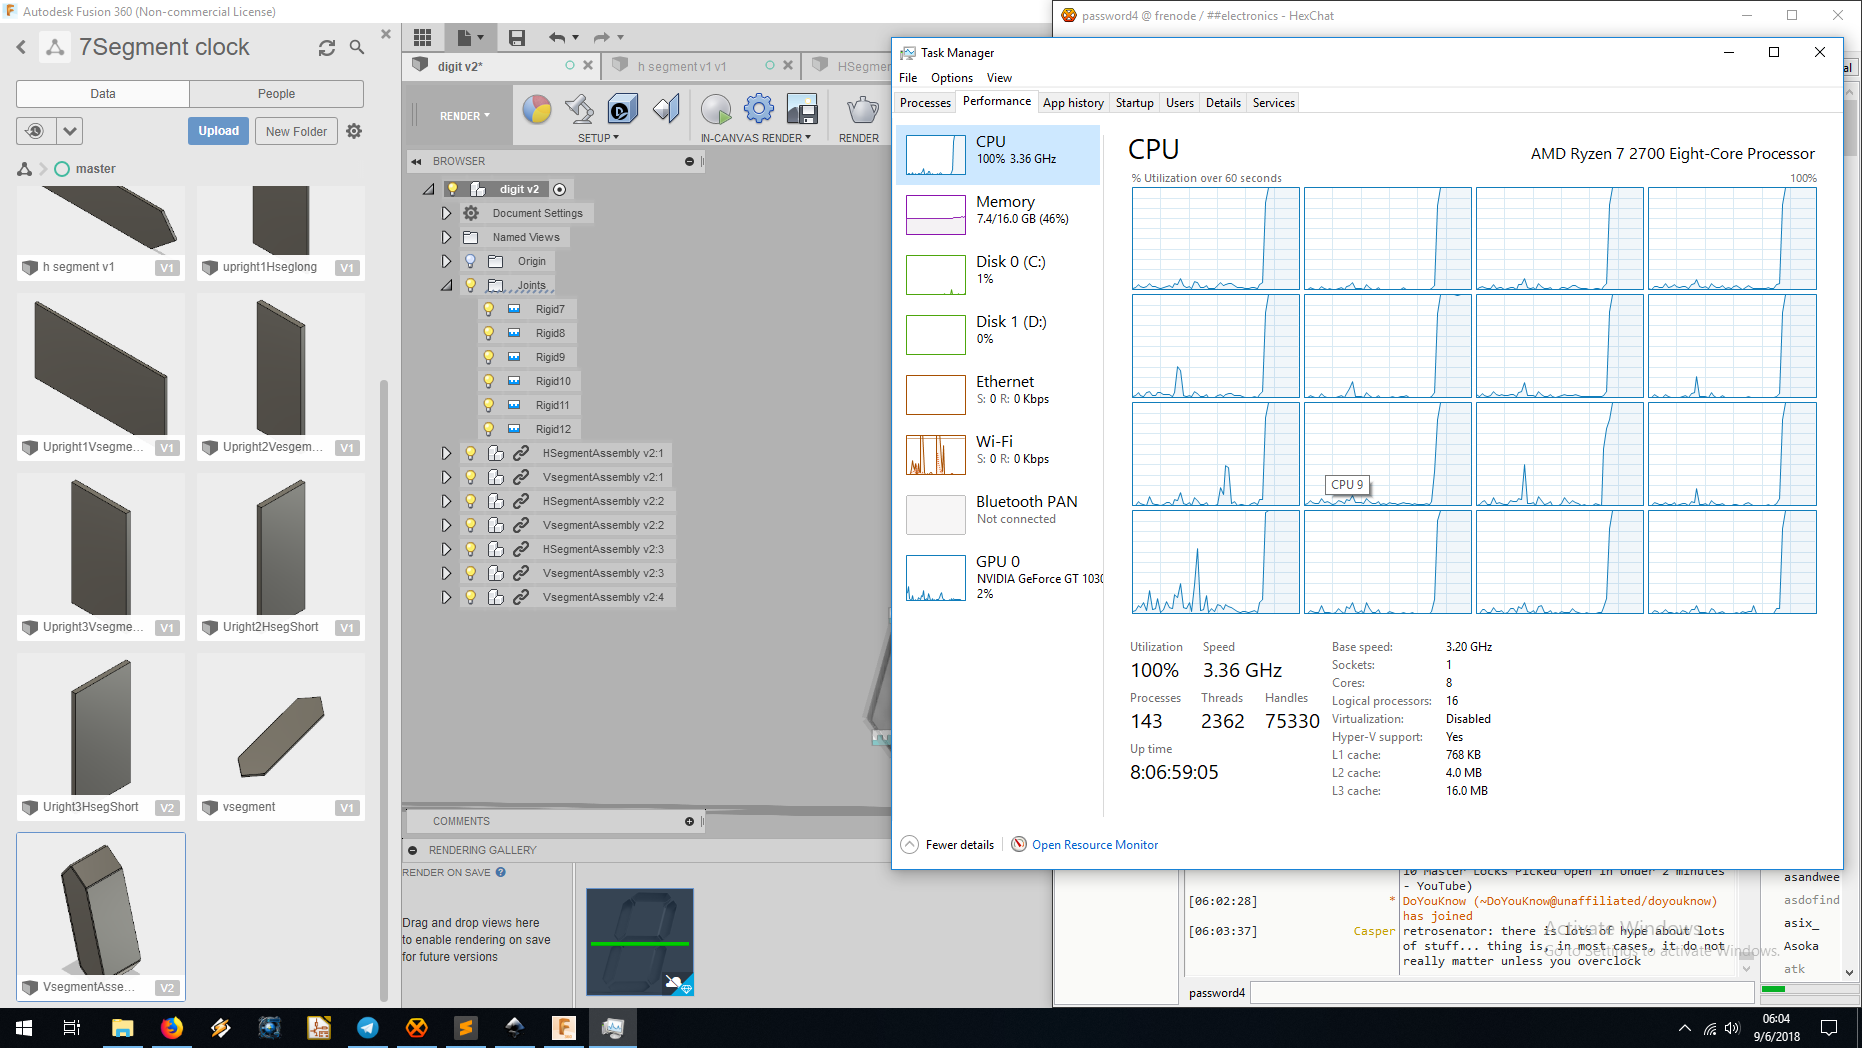
Task: Toggle visibility bulb of Joints folder
Action: [x=470, y=285]
